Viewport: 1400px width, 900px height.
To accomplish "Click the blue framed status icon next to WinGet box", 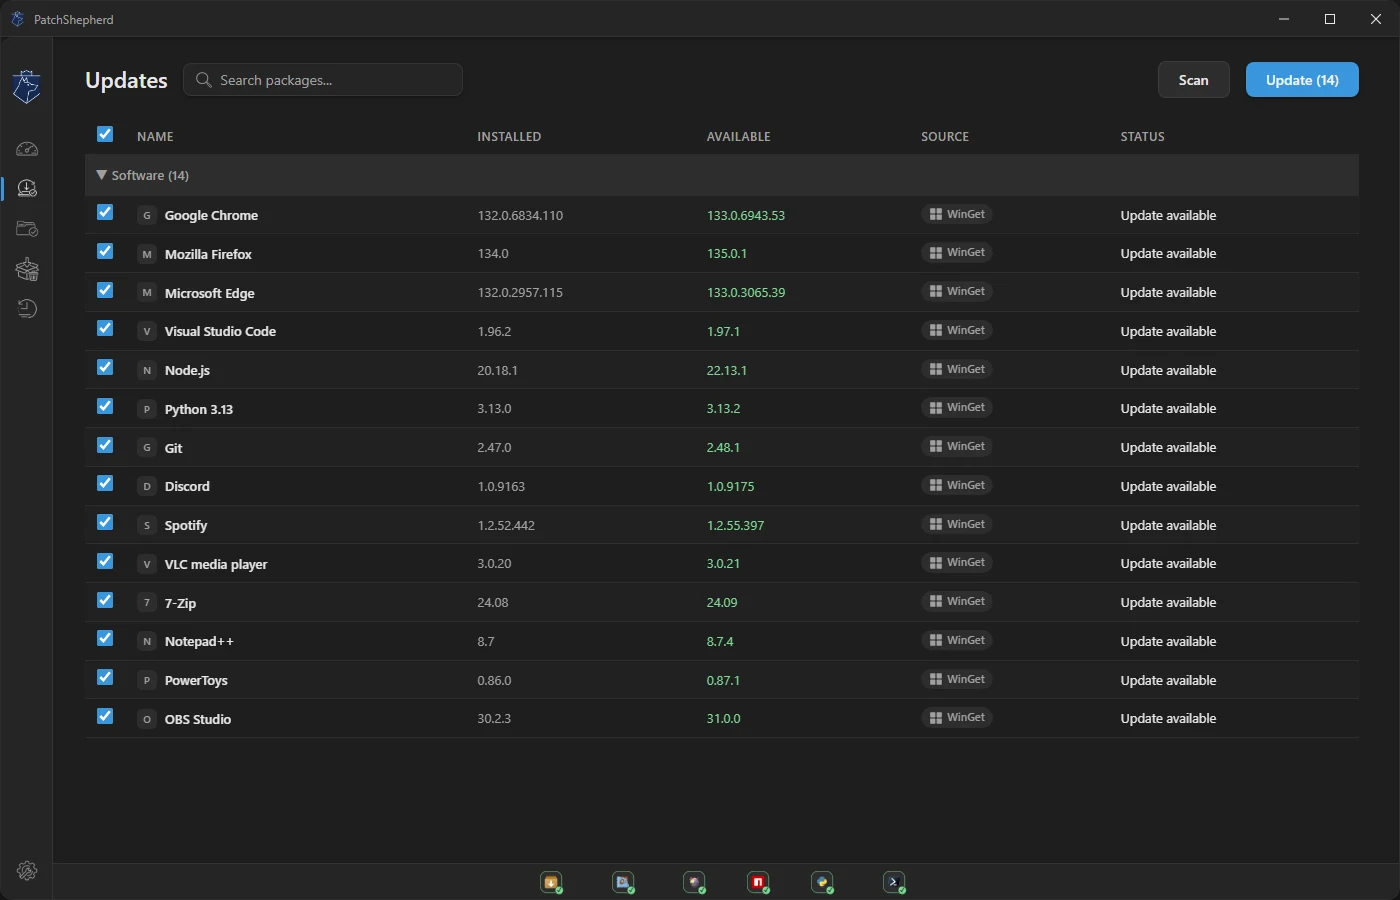I will [623, 882].
